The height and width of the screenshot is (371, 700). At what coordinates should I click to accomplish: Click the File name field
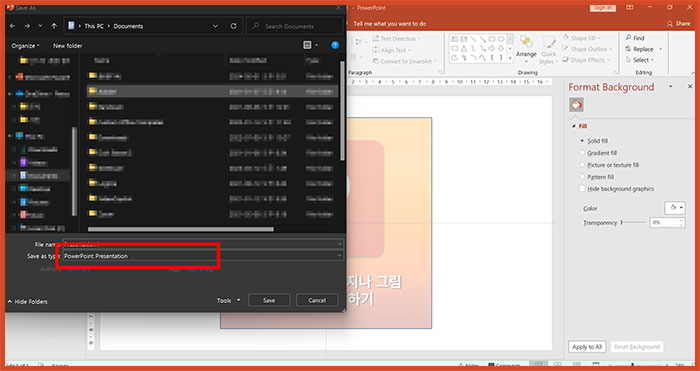point(203,244)
